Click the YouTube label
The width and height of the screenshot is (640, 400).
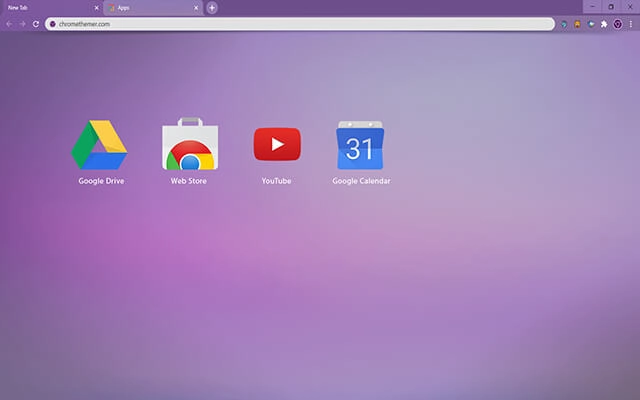tap(276, 181)
